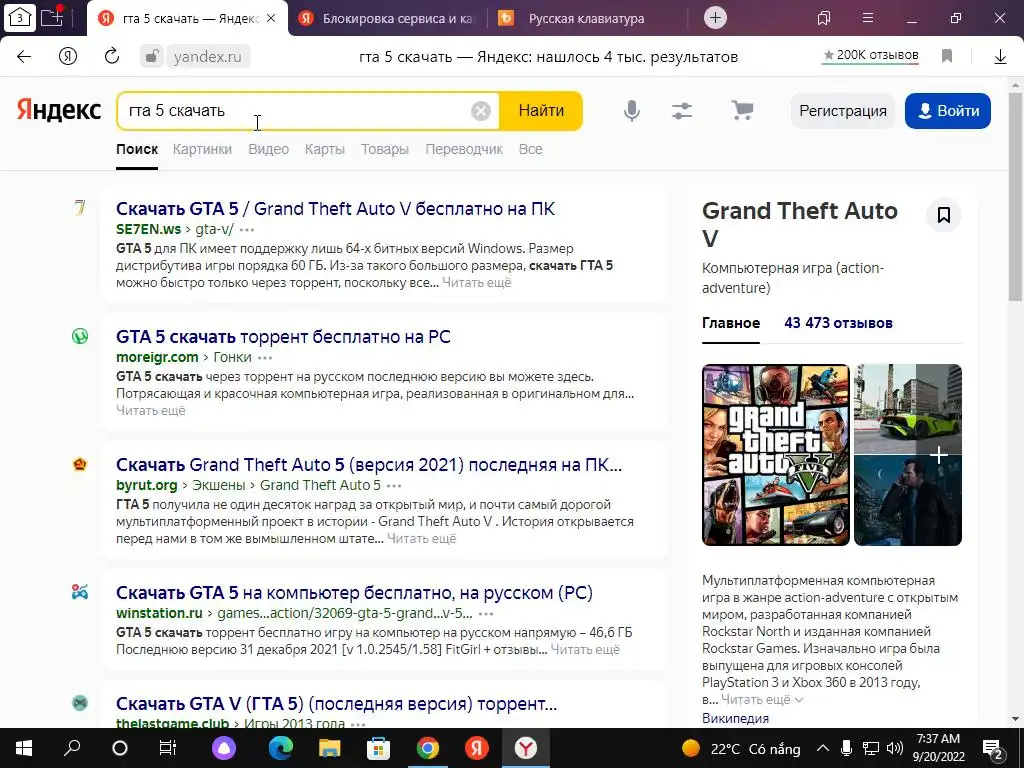Switch to 'Карты' tab
The width and height of the screenshot is (1024, 768).
pos(325,150)
